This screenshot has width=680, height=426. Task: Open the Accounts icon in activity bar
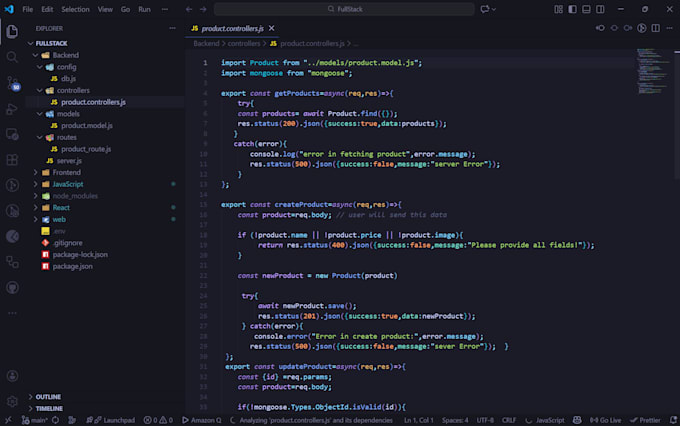tap(12, 376)
